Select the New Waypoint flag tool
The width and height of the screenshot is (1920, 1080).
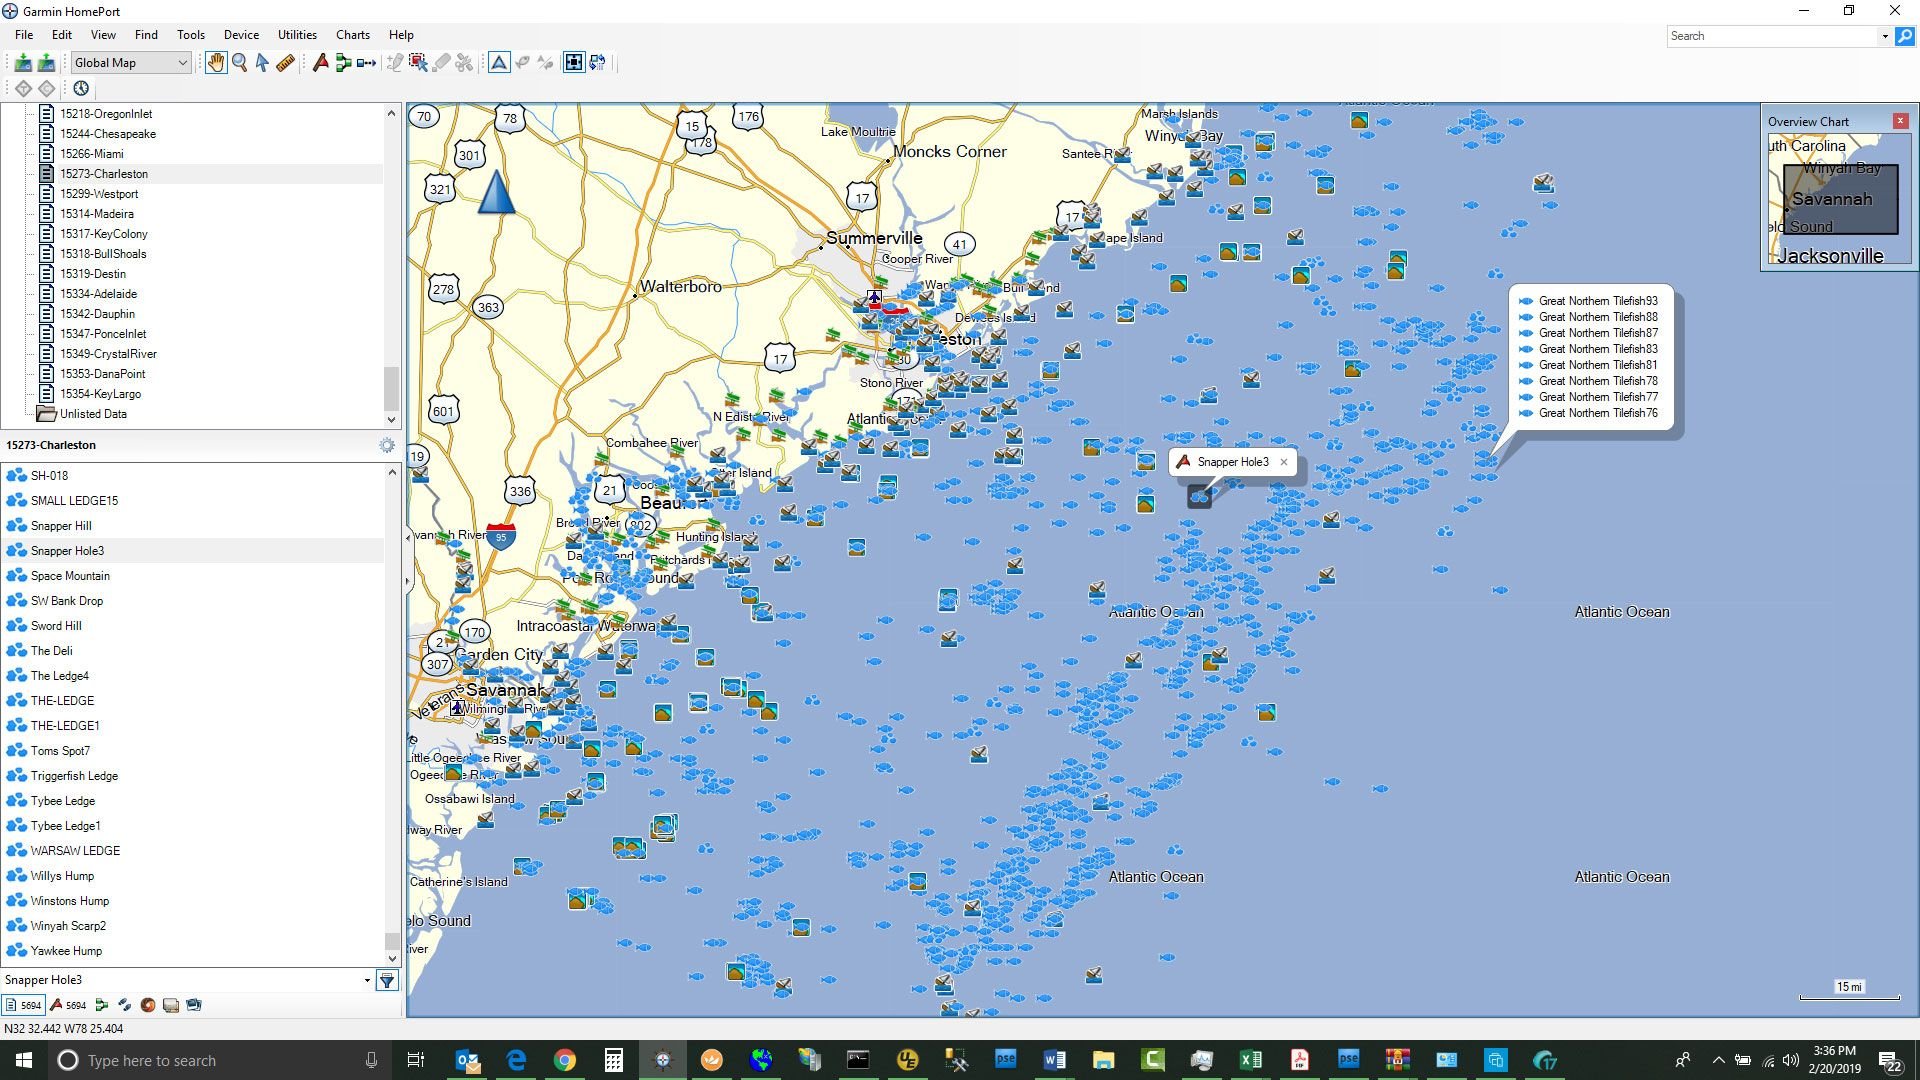(x=320, y=63)
